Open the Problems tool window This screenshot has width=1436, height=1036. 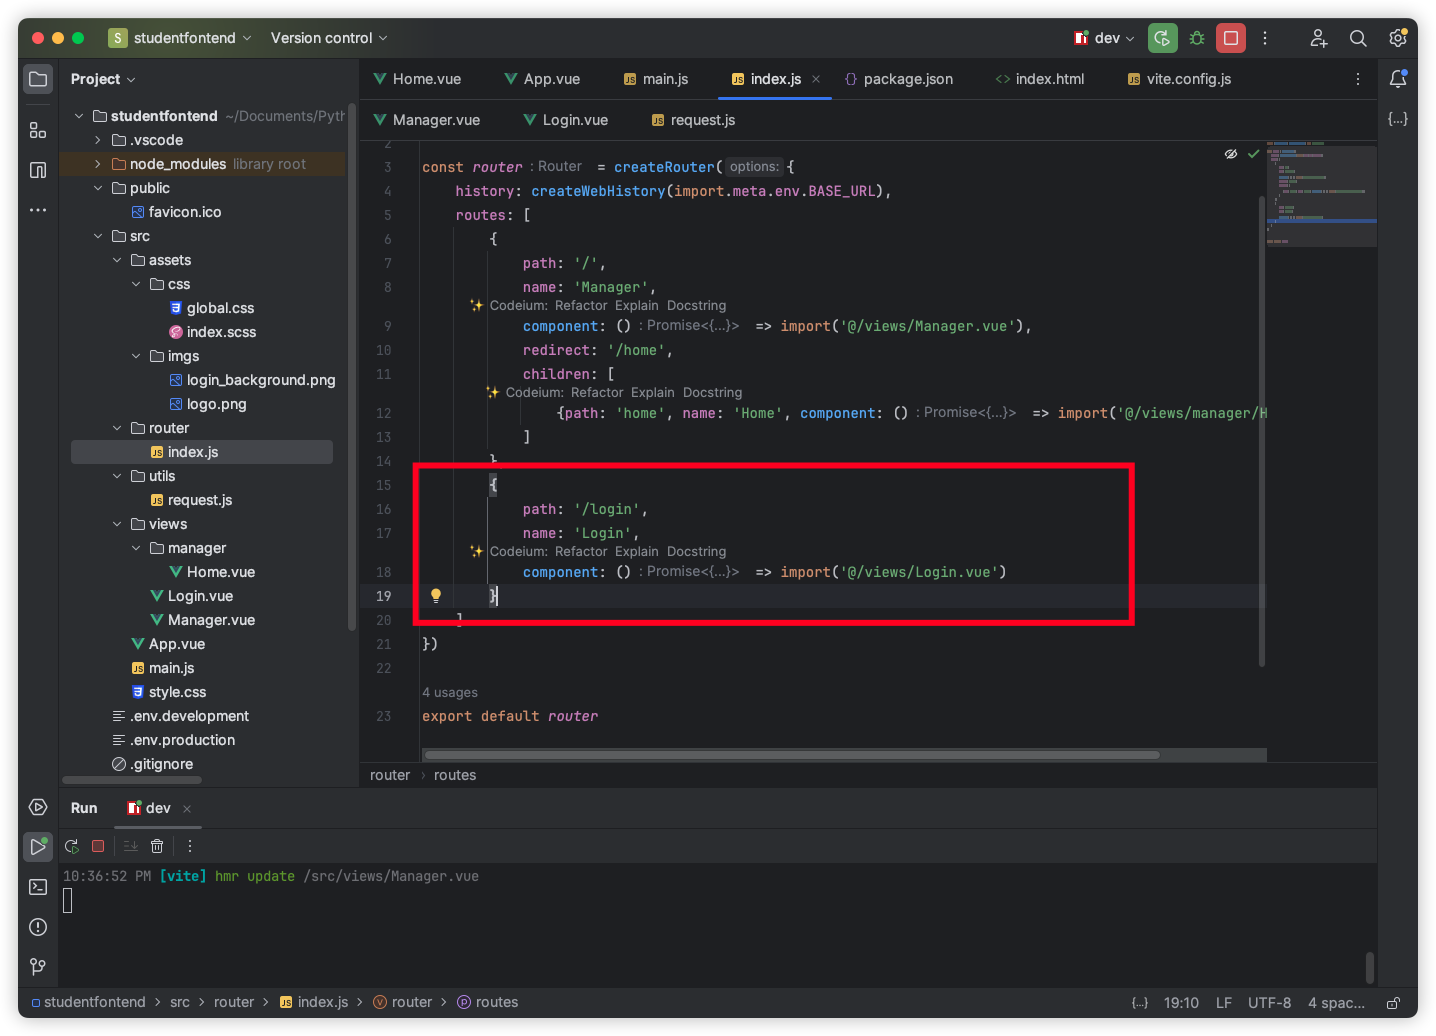[38, 927]
